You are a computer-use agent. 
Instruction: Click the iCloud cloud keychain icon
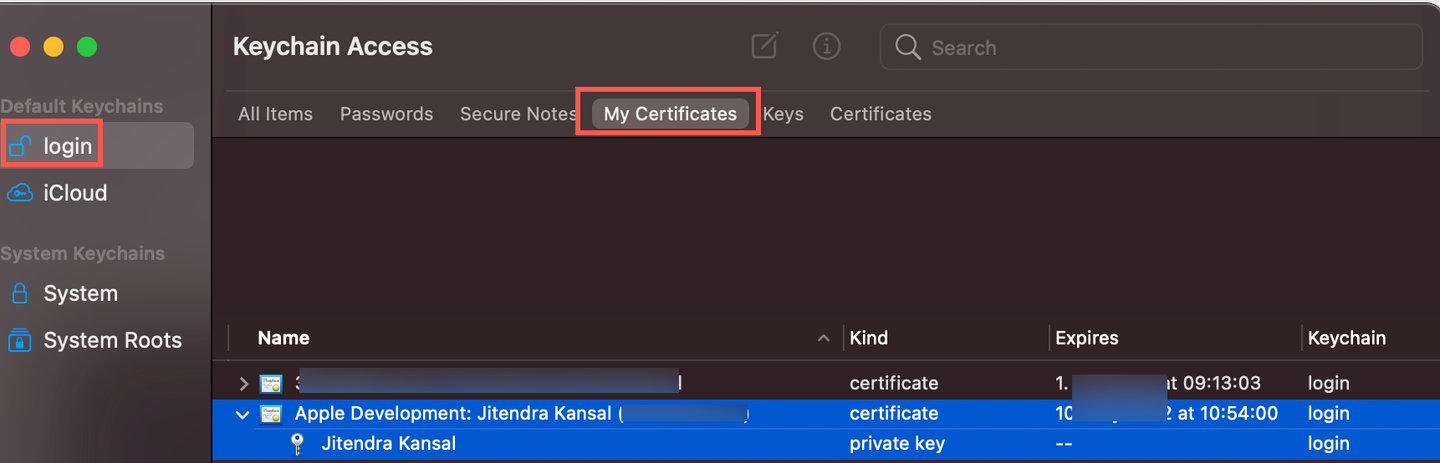click(20, 193)
